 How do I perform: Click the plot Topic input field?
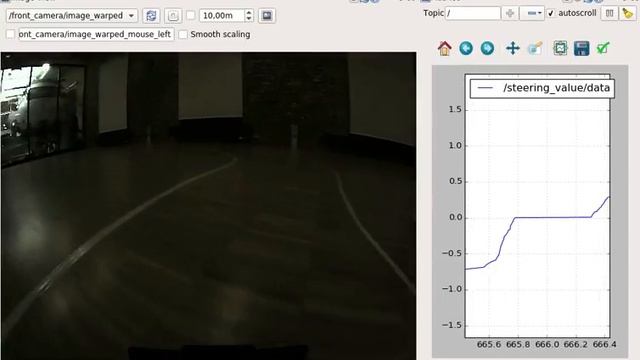click(x=473, y=13)
